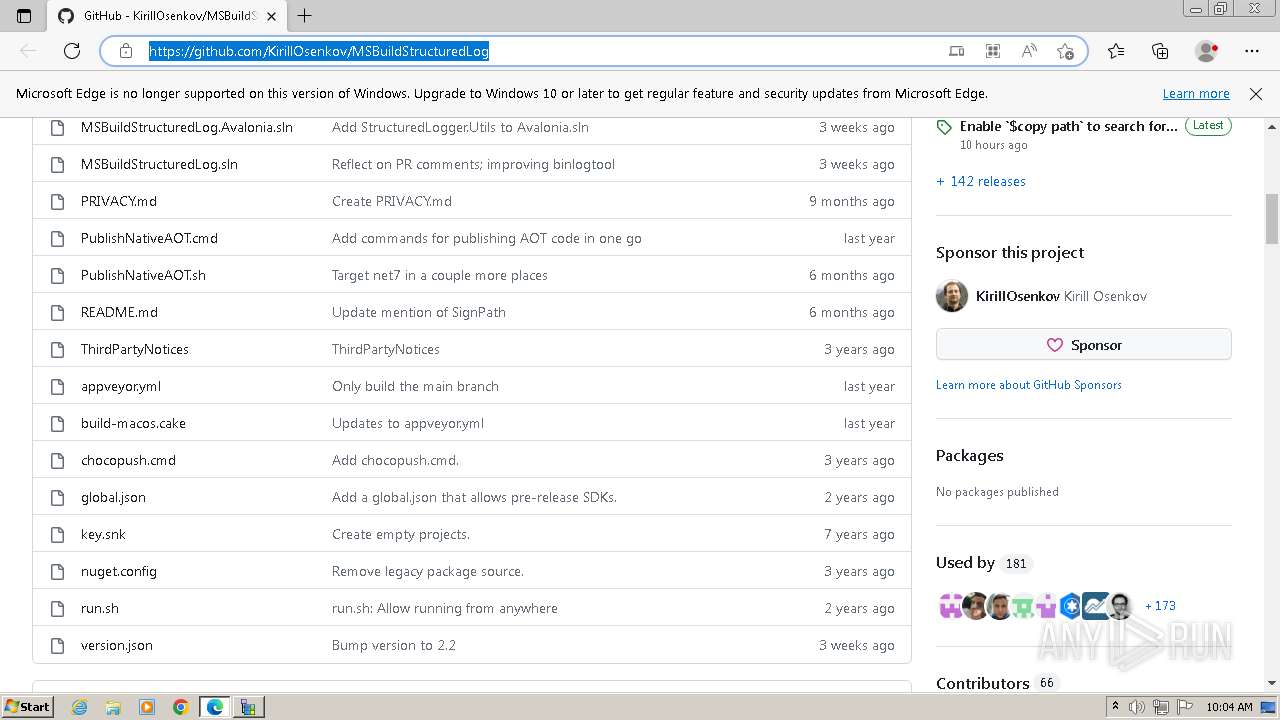Open MSBuildStructuredLog.Avalonia.sln file
The height and width of the screenshot is (720, 1280).
coord(187,127)
